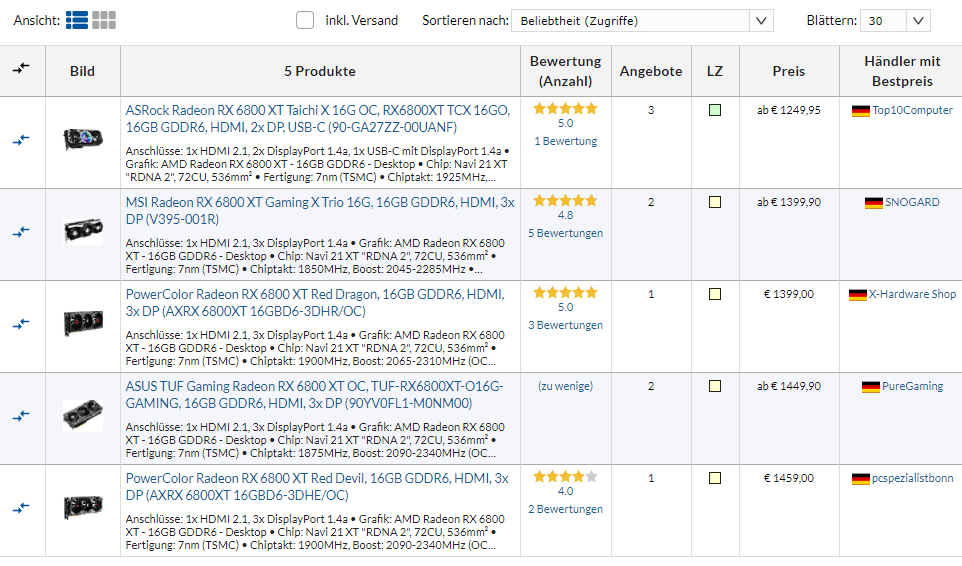Click PowerColor Red Devil product thumbnail
This screenshot has height=566, width=962.
[x=83, y=507]
